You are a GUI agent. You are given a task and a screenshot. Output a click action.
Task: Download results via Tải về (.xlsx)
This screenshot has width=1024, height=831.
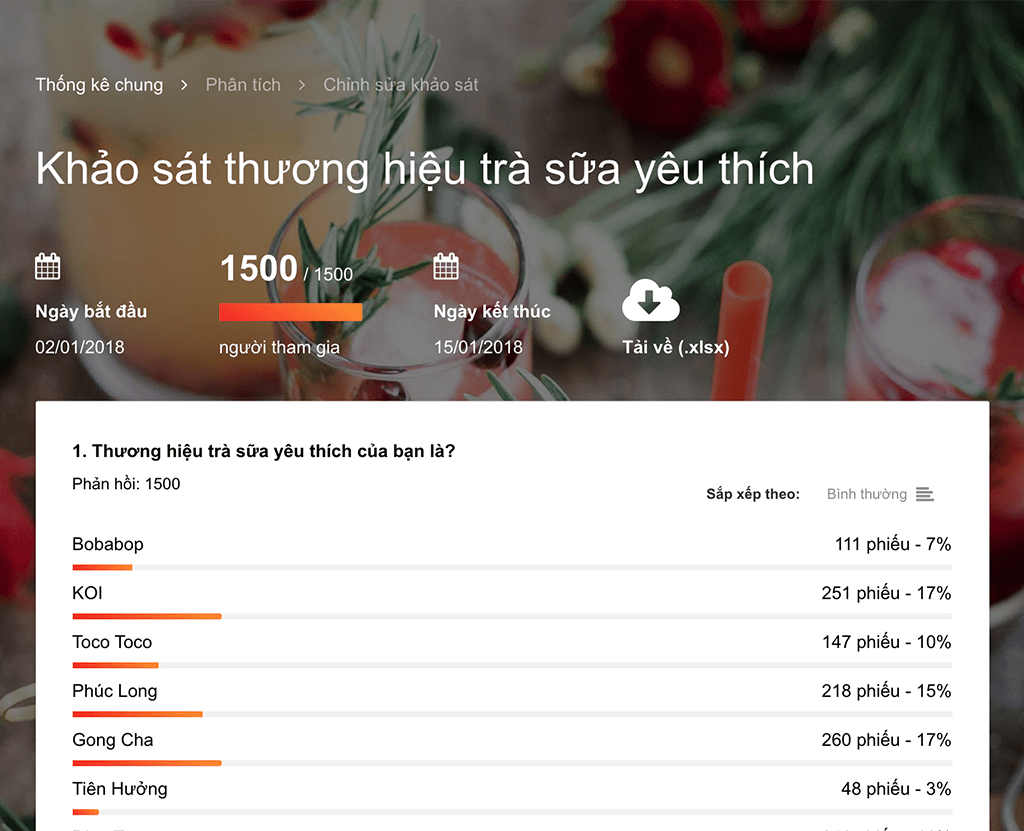676,348
